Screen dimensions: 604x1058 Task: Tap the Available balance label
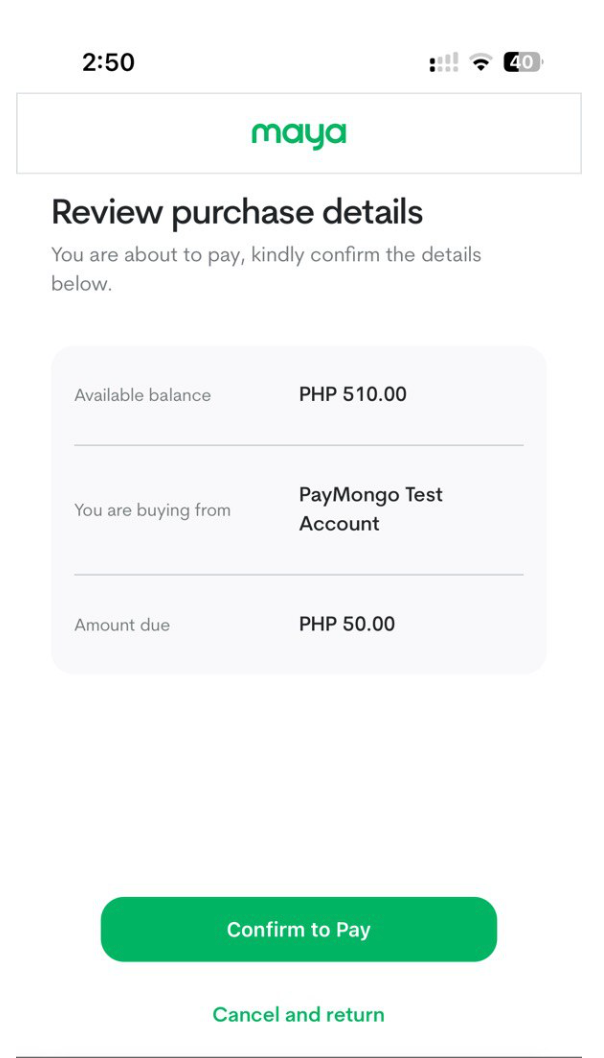[x=142, y=395]
